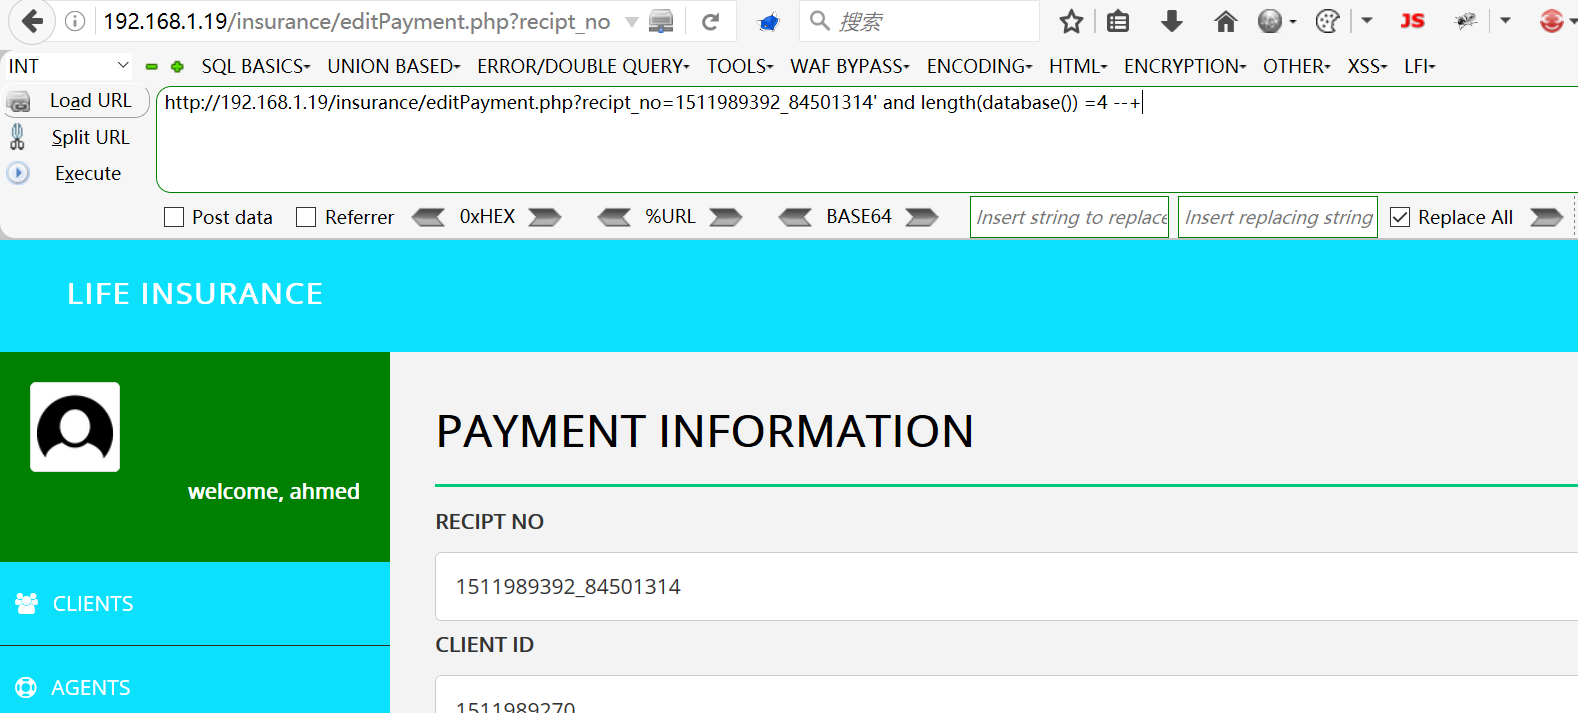Image resolution: width=1578 pixels, height=713 pixels.
Task: Click the Load URL button
Action: tap(91, 101)
